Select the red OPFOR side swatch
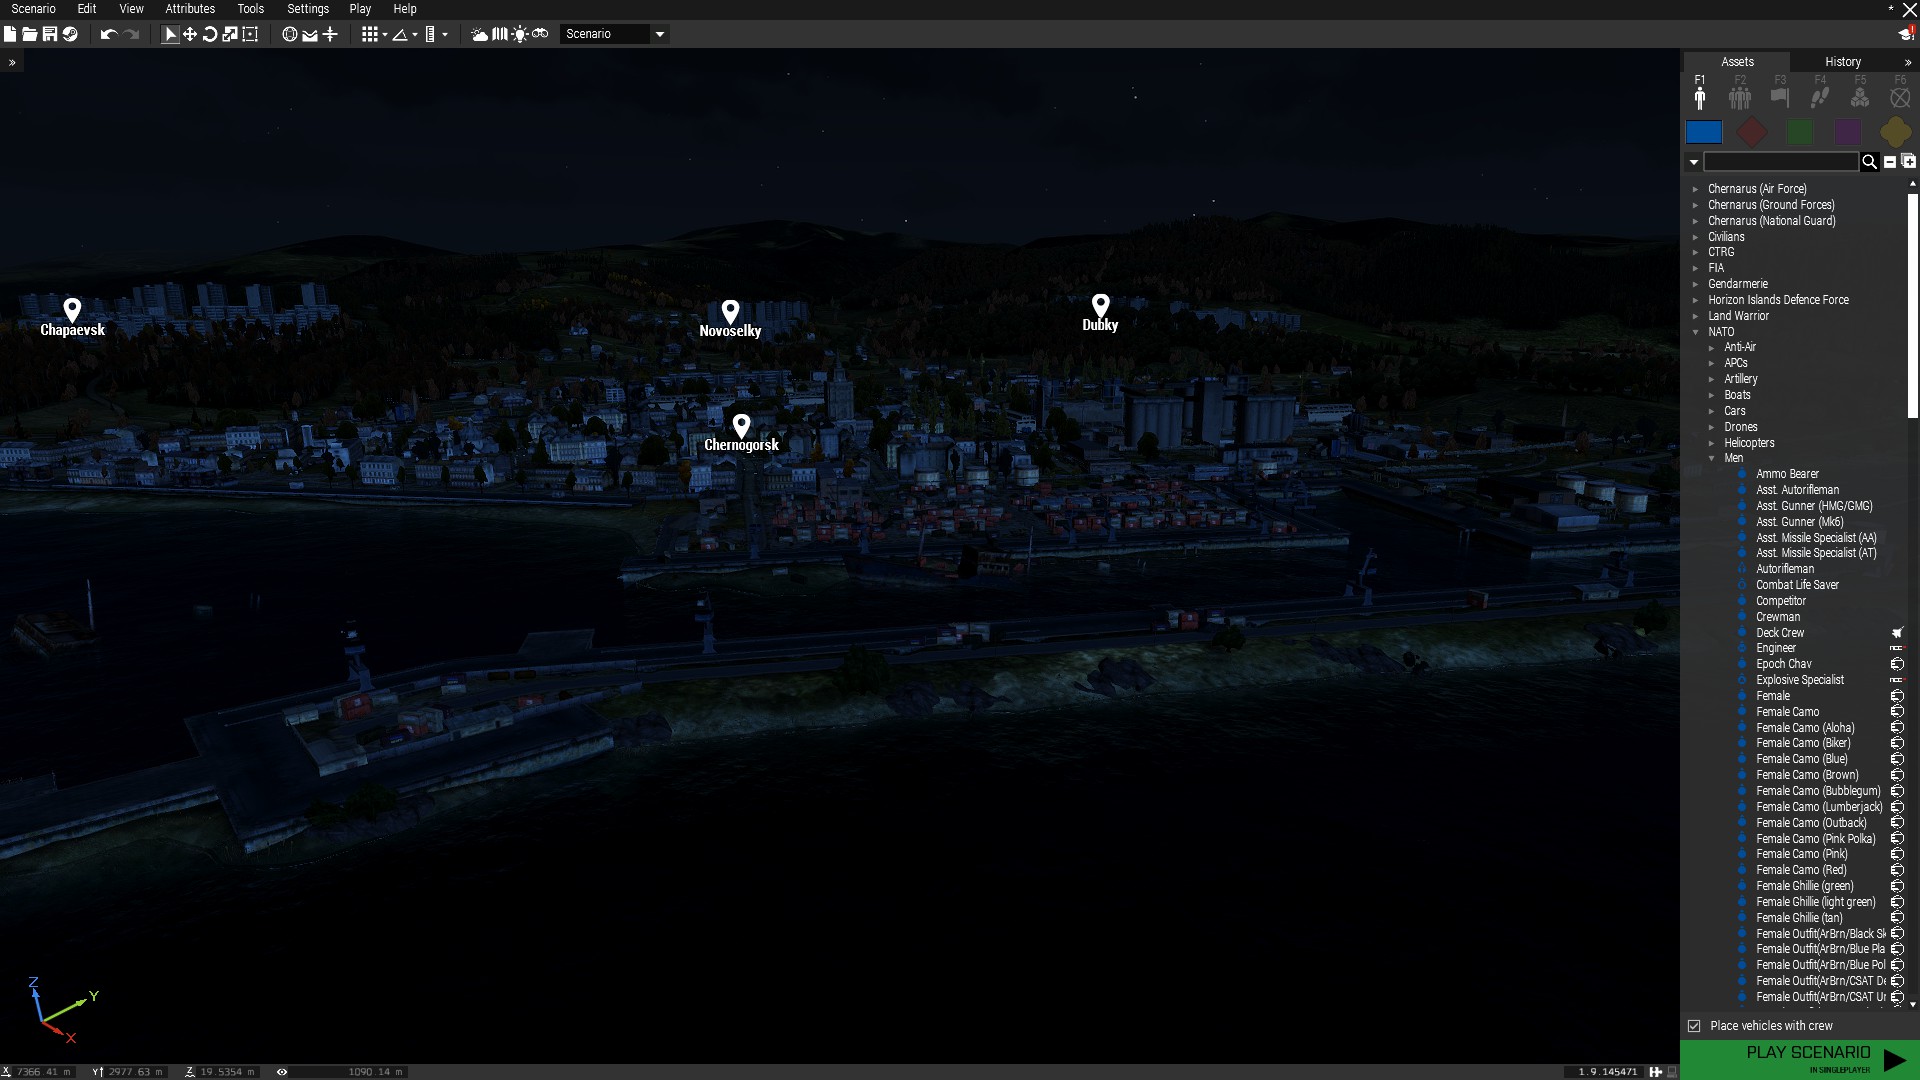1920x1080 pixels. click(1752, 132)
